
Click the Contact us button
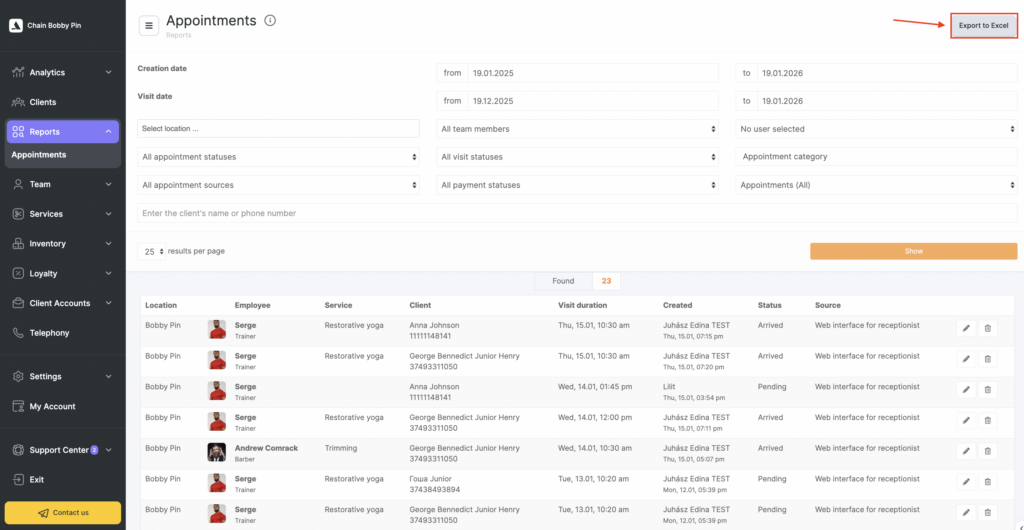(63, 512)
